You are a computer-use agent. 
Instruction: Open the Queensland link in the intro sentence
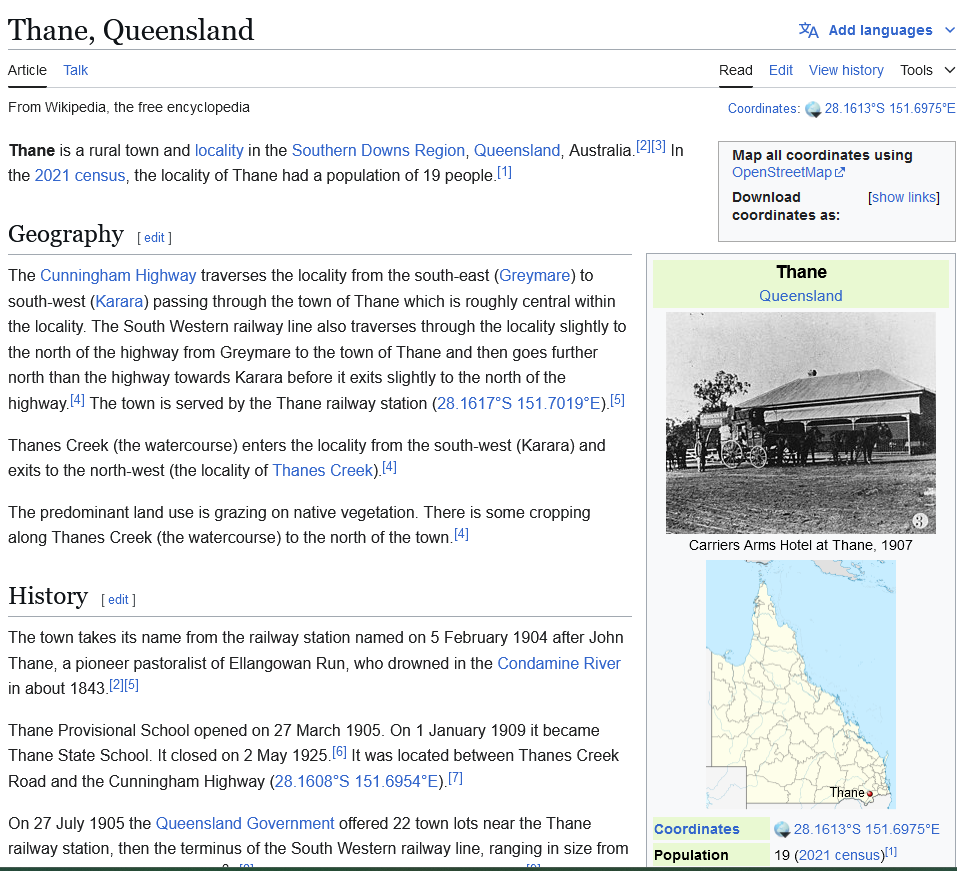point(517,150)
